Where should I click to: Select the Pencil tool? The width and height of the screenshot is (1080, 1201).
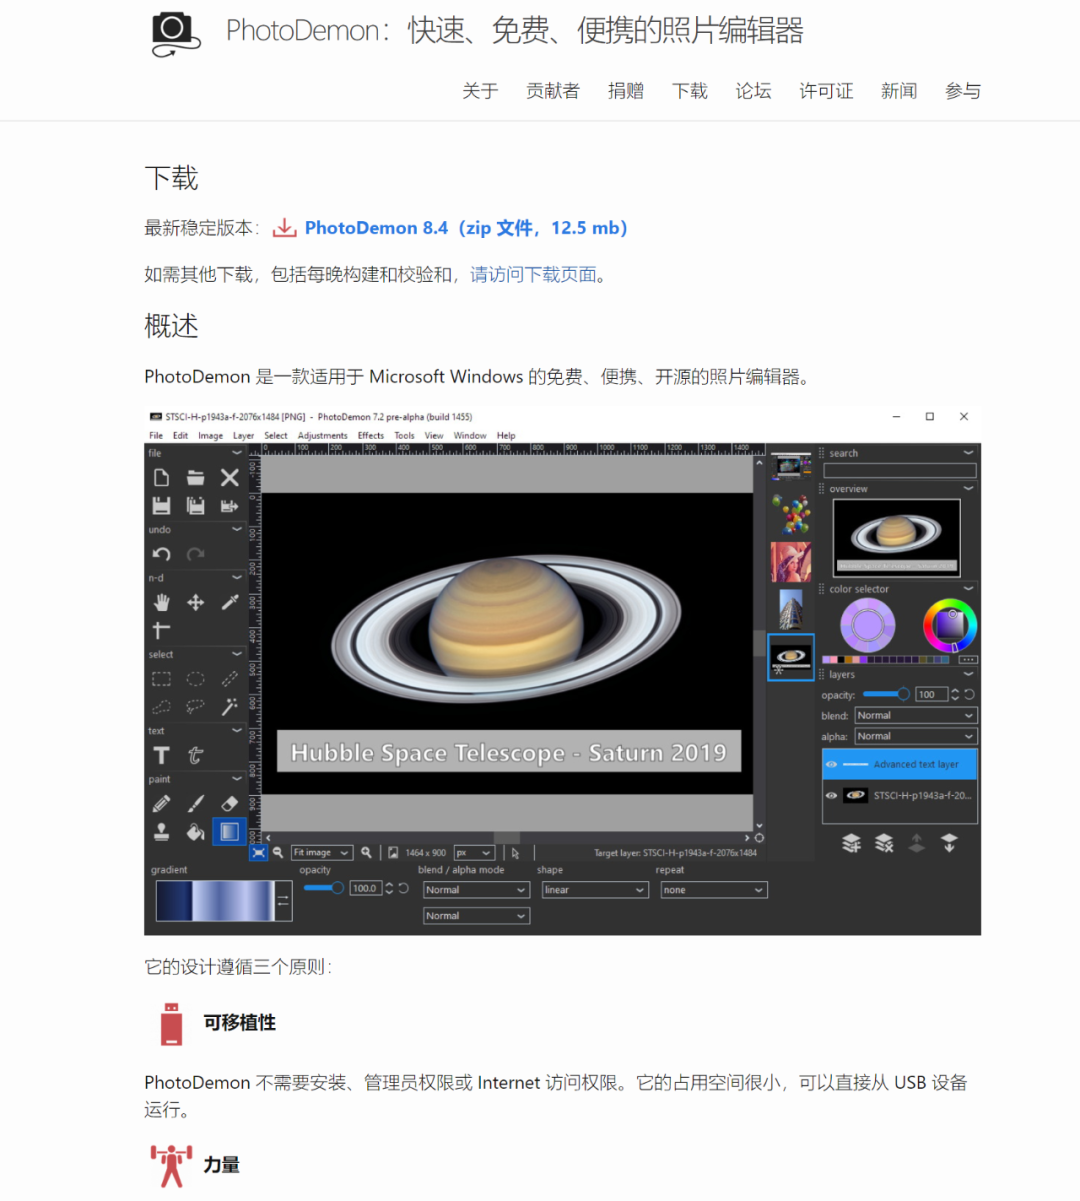(161, 803)
